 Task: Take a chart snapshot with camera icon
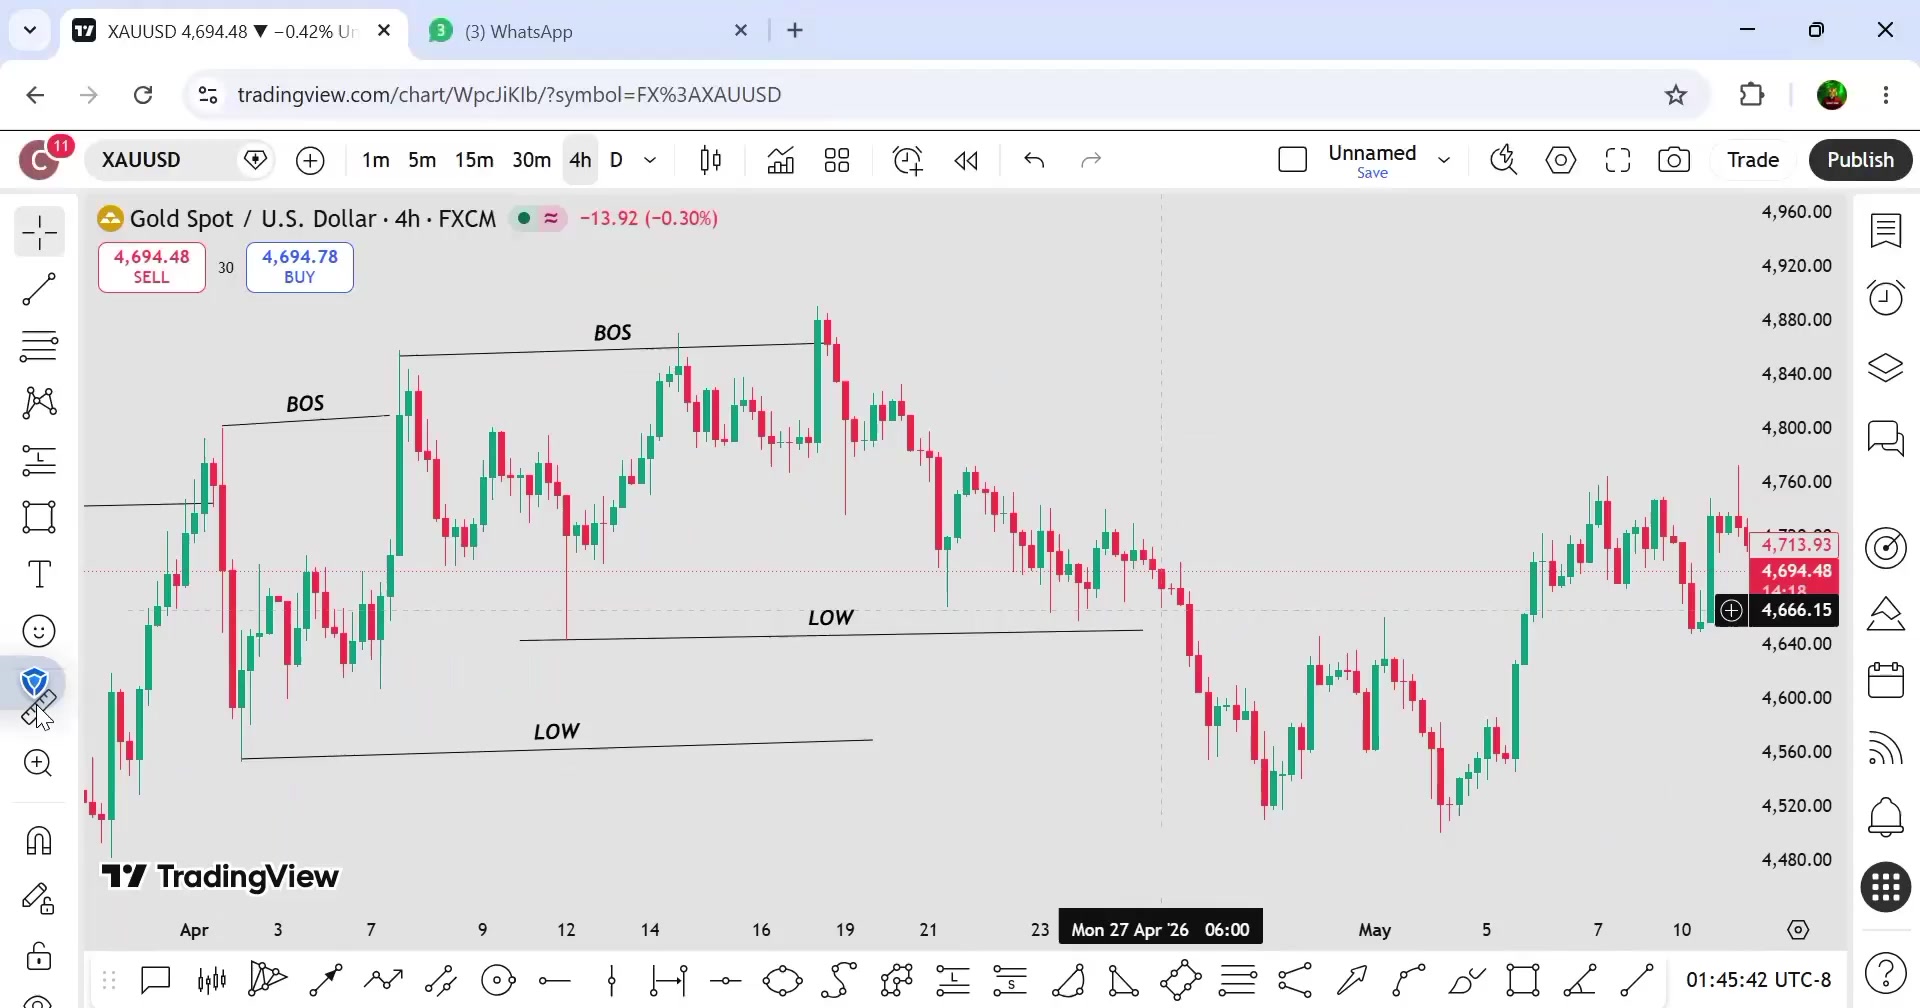pos(1674,160)
